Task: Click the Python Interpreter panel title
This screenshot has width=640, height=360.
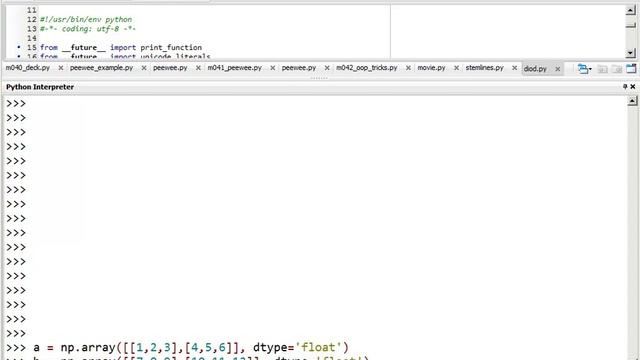Action: pos(40,87)
